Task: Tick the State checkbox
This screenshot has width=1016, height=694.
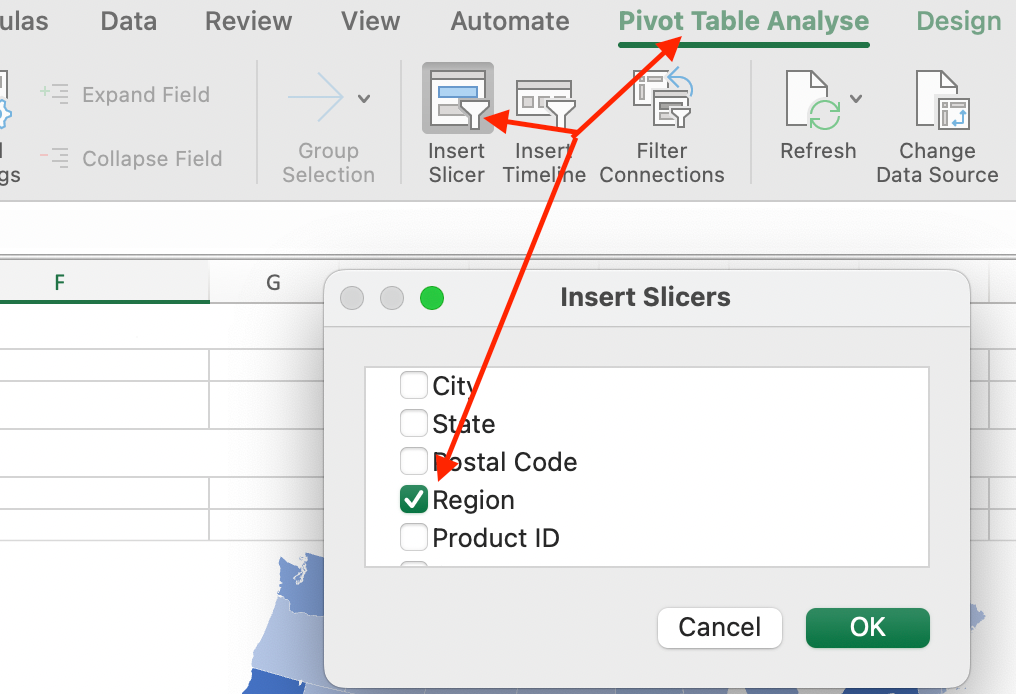Action: [413, 424]
